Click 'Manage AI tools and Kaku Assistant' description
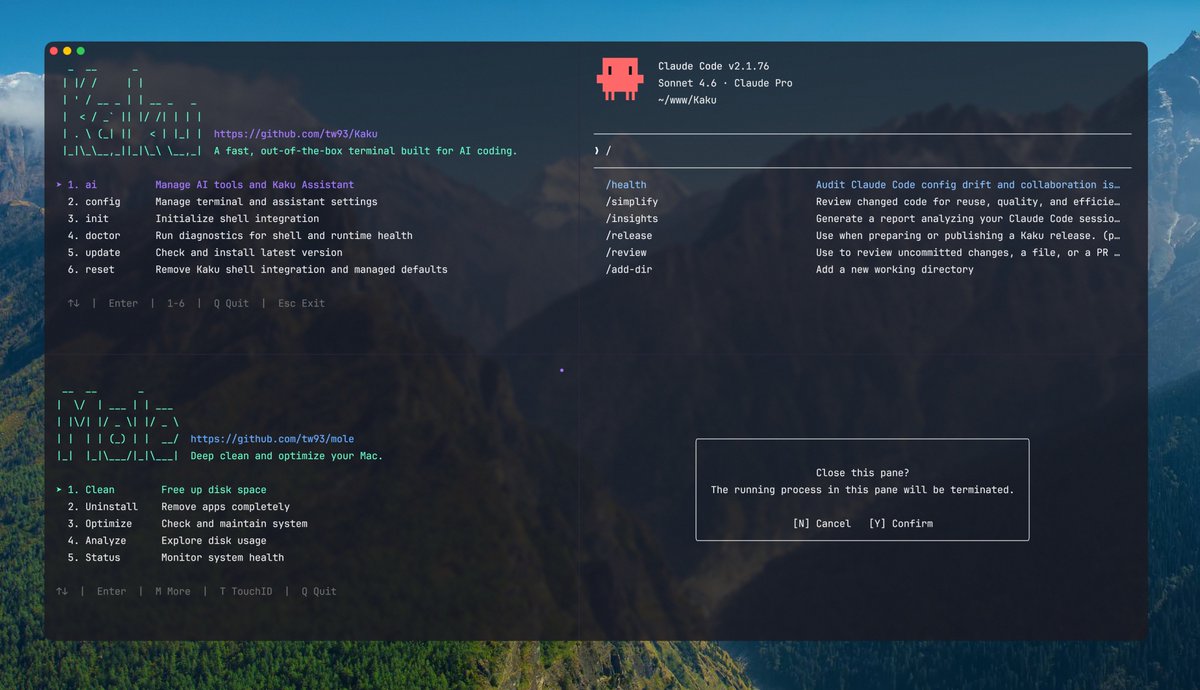The image size is (1200, 690). click(x=255, y=185)
